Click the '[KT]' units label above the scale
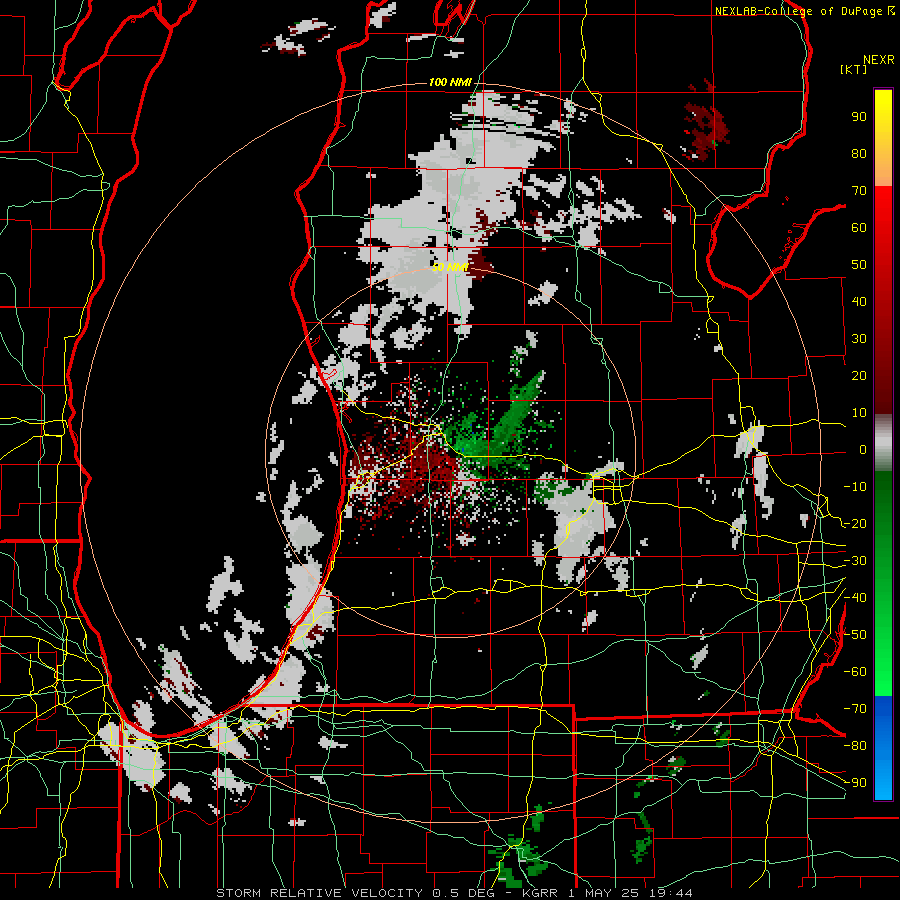Screen dimensions: 900x900 [x=854, y=69]
